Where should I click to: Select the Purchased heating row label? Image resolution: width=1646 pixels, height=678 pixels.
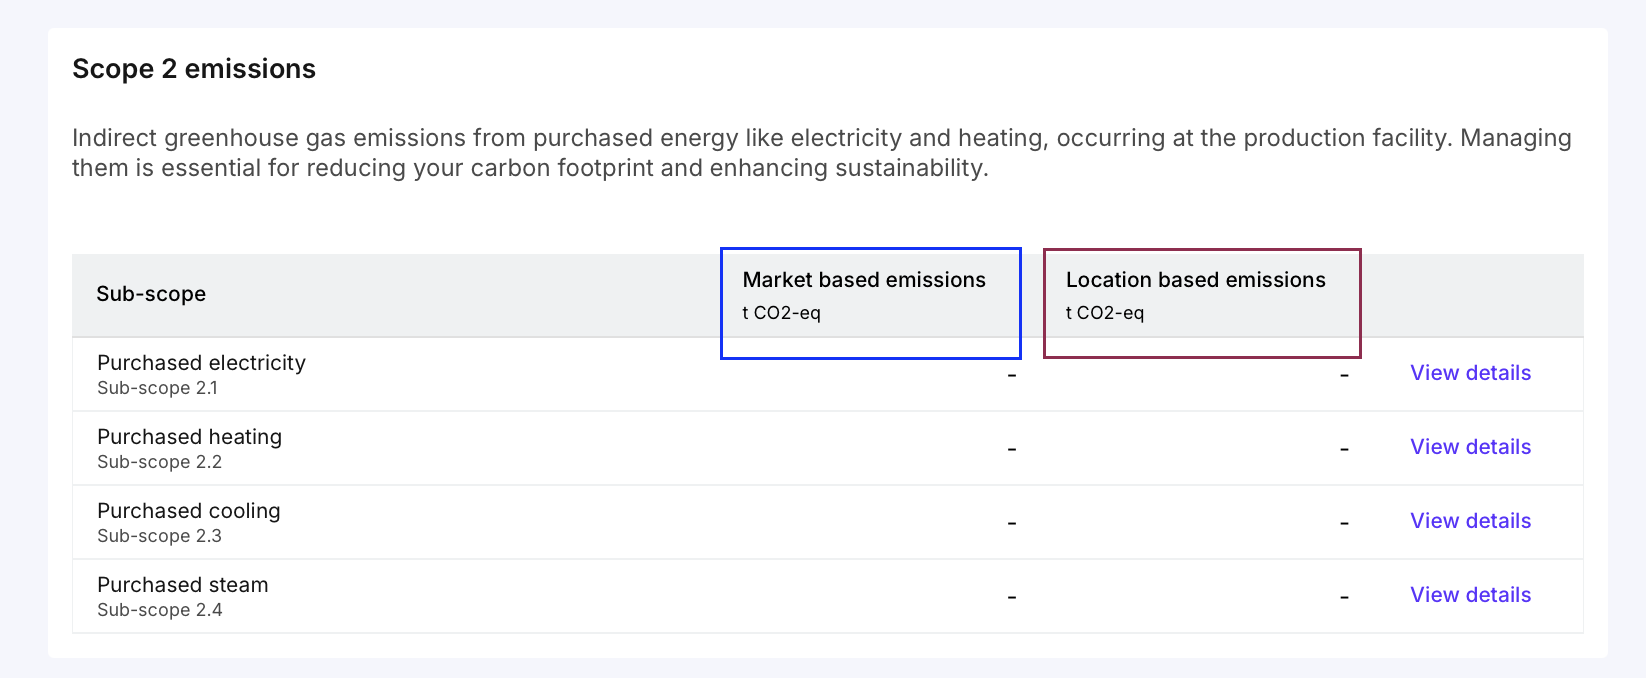pos(189,437)
